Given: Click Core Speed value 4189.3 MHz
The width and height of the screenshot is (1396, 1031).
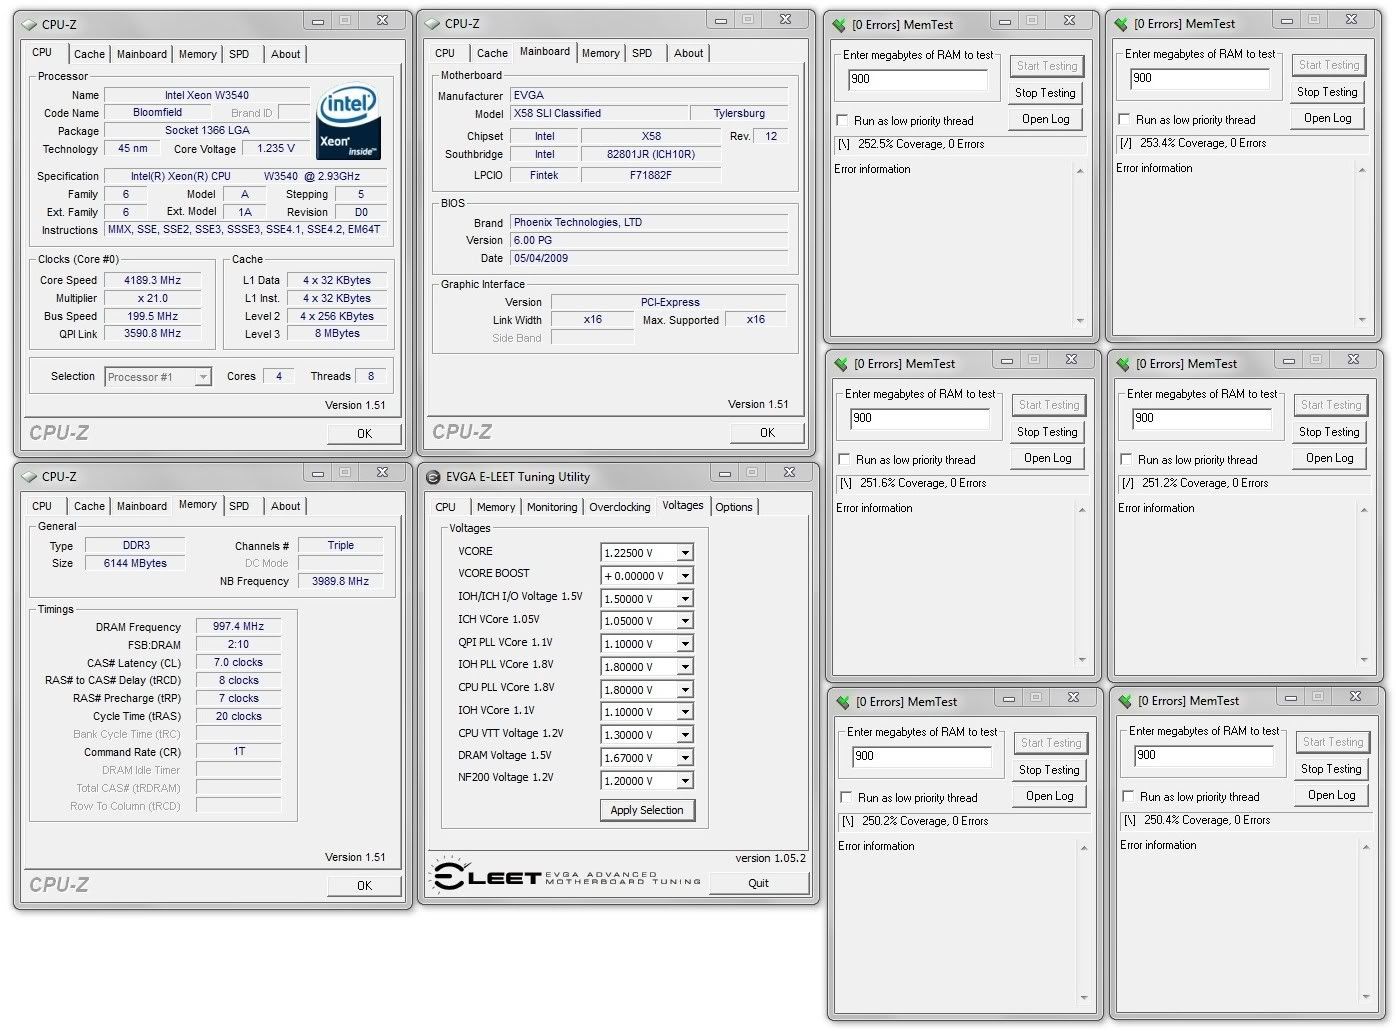Looking at the screenshot, I should (x=153, y=281).
